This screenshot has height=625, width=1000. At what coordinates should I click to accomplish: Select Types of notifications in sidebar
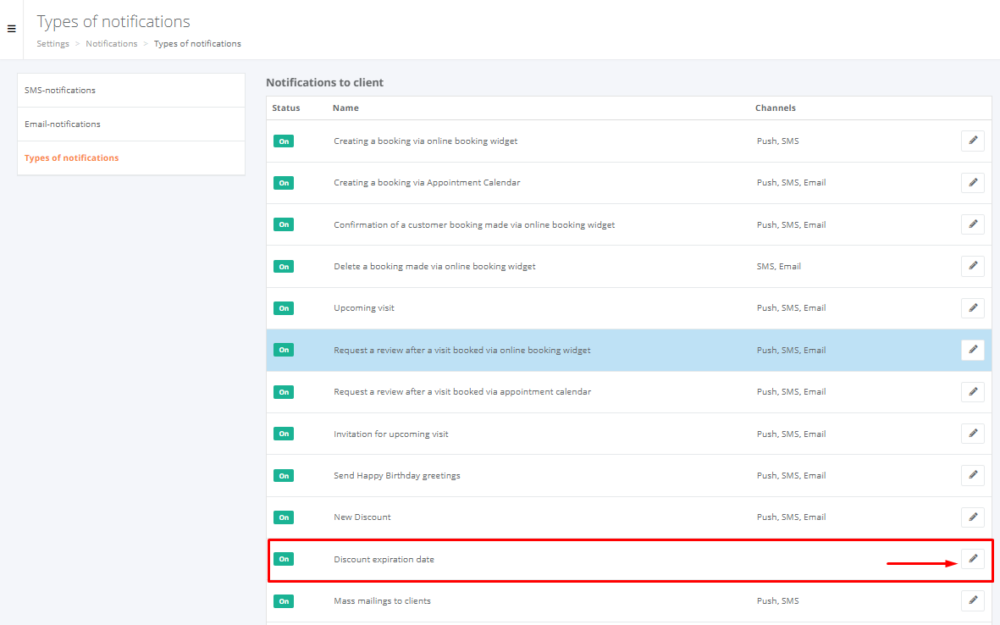coord(71,158)
